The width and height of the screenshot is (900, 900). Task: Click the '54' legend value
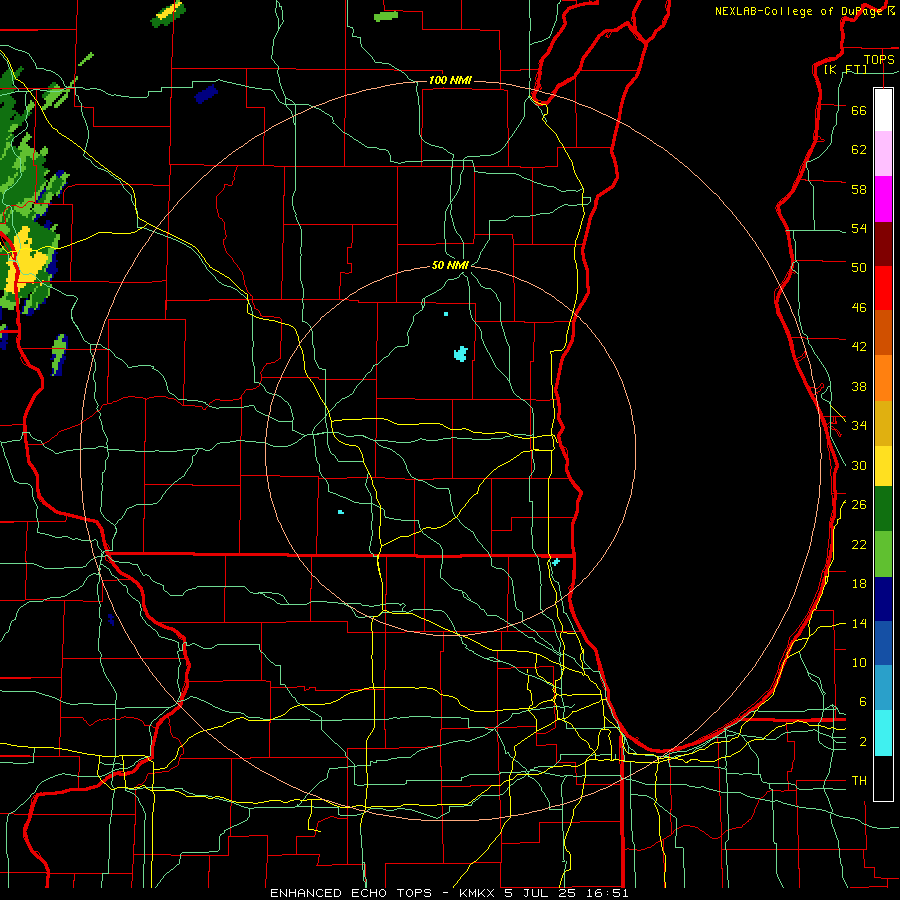[859, 228]
